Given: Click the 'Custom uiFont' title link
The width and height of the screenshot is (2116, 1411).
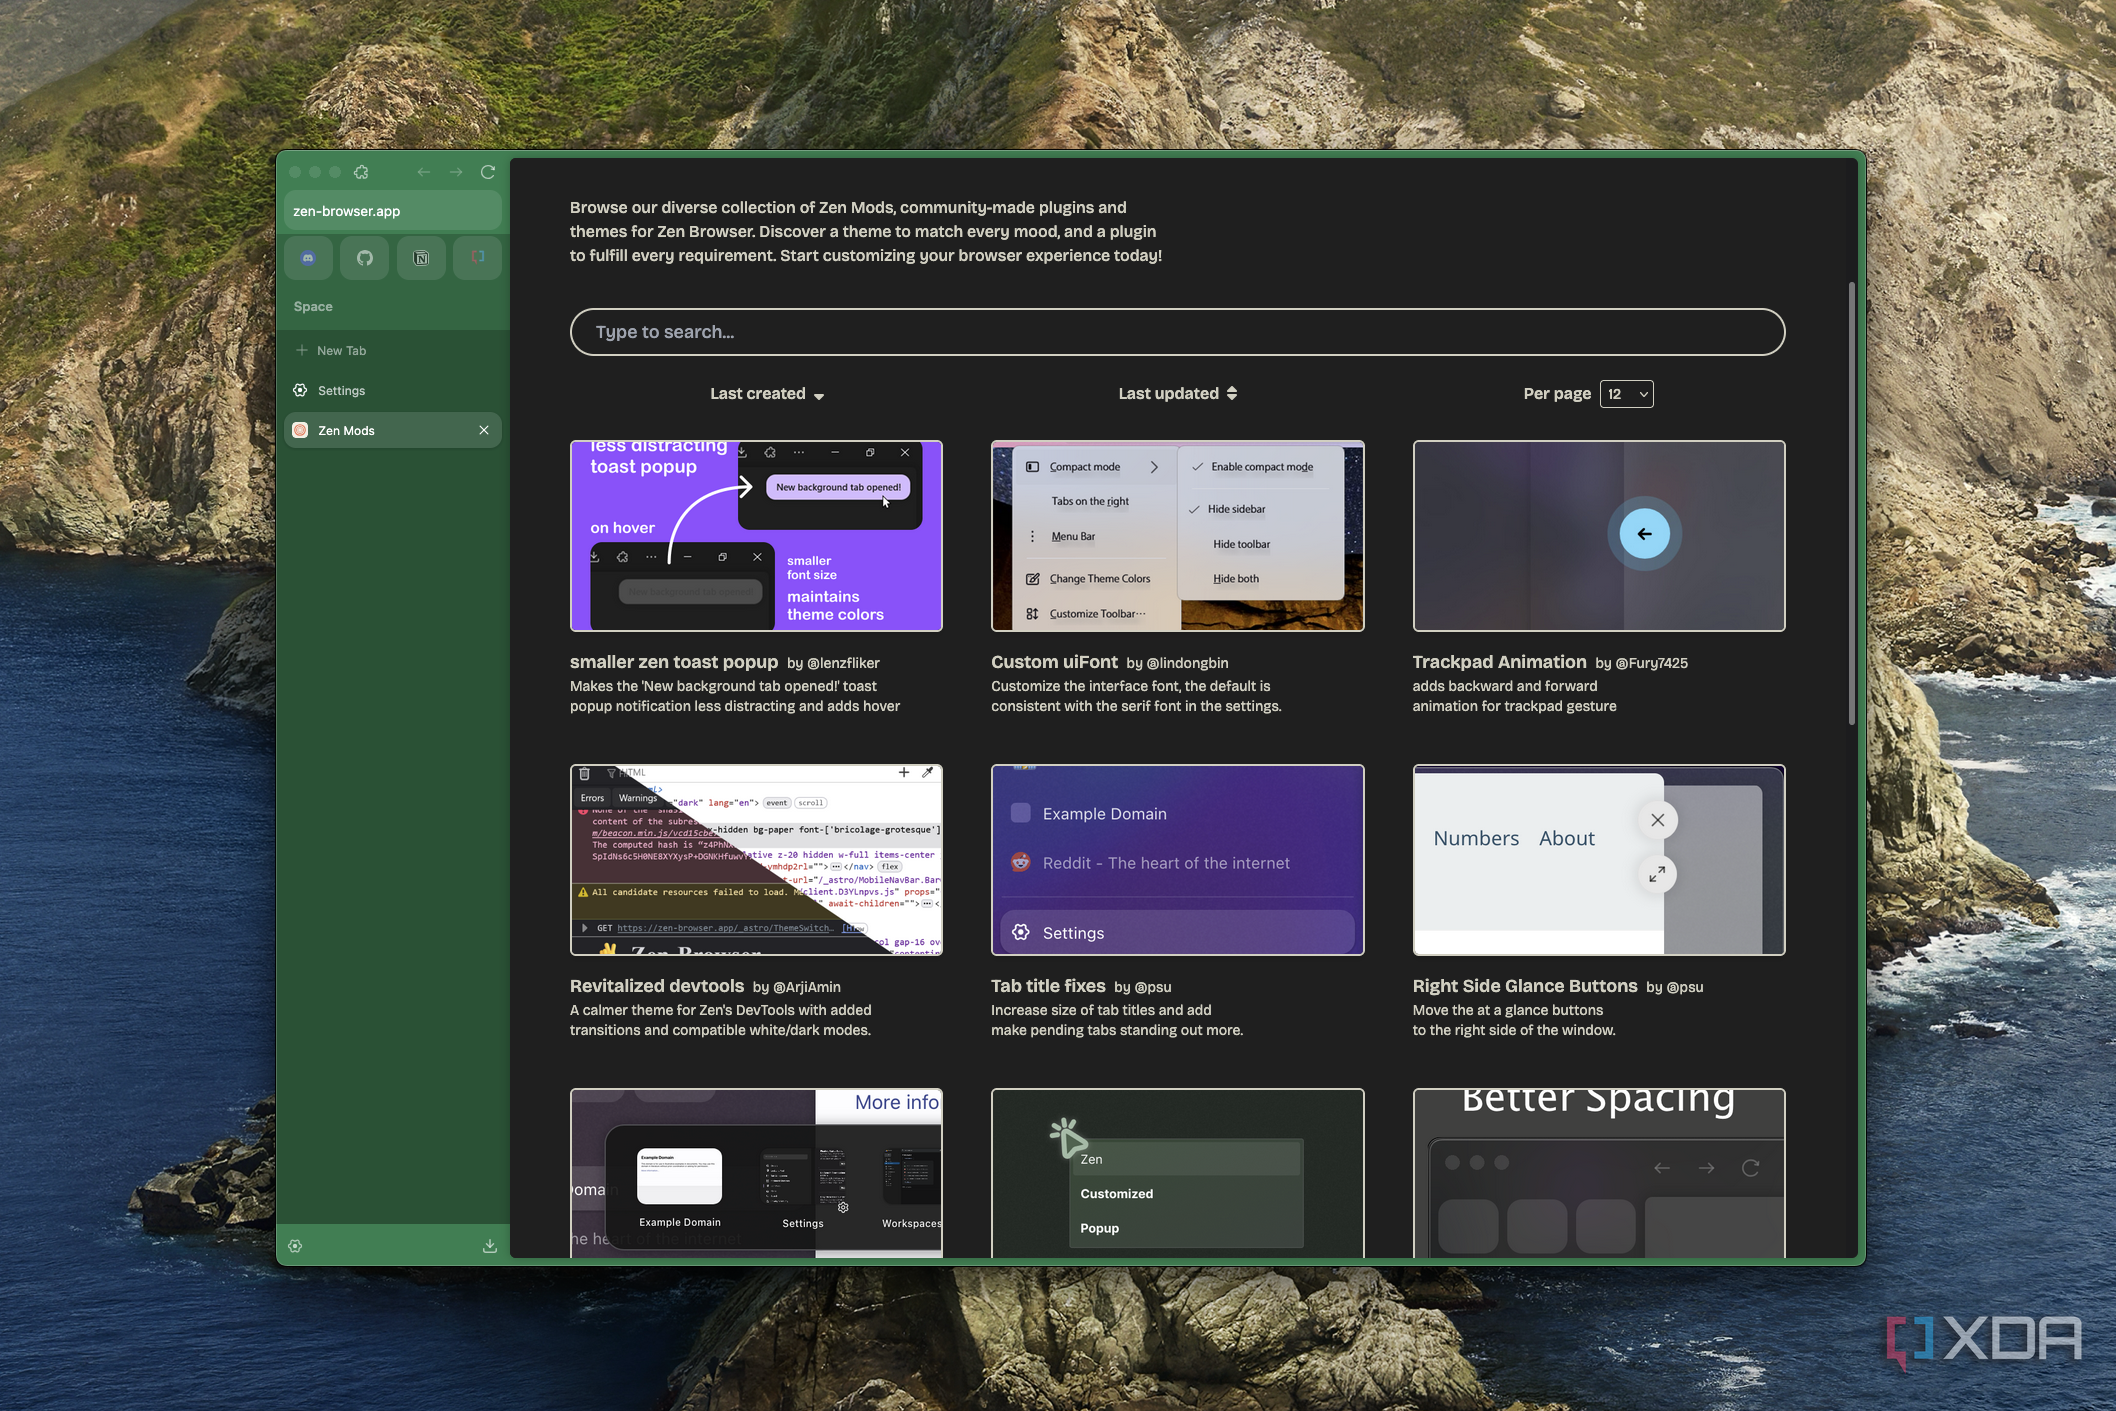Looking at the screenshot, I should coord(1054,662).
